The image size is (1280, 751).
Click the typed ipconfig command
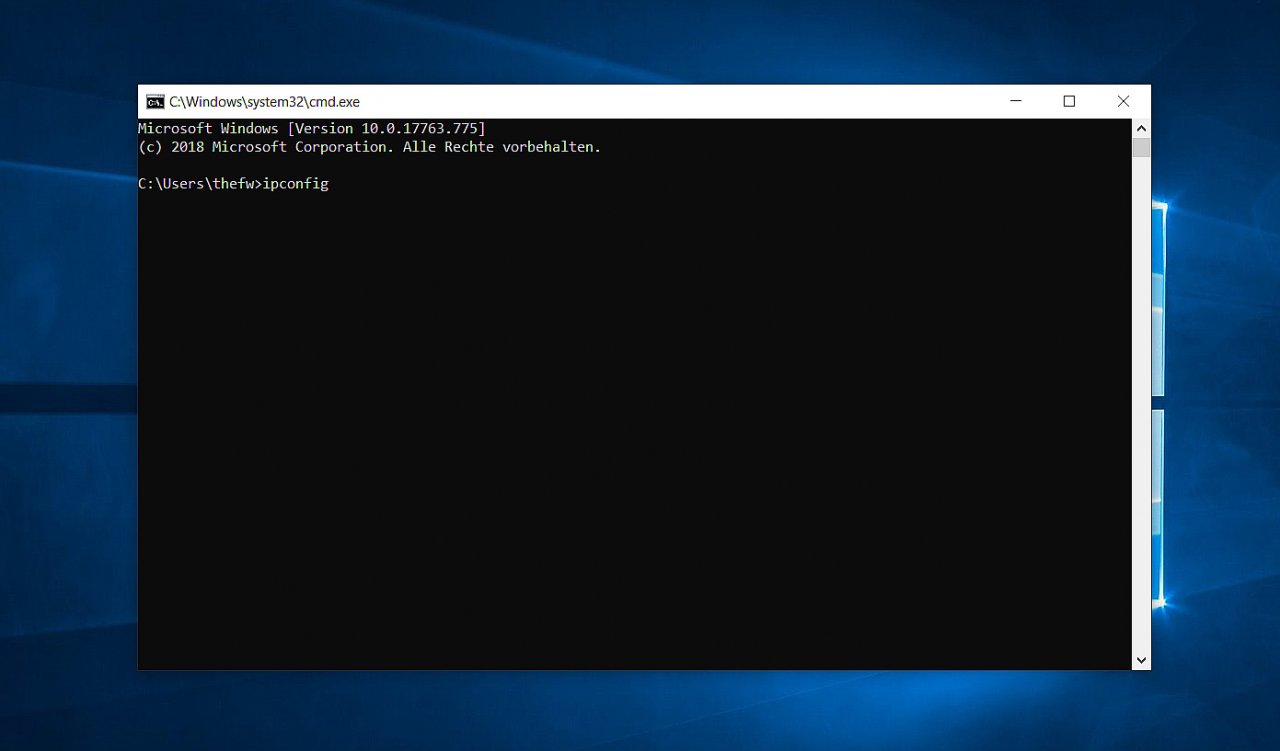click(x=296, y=185)
